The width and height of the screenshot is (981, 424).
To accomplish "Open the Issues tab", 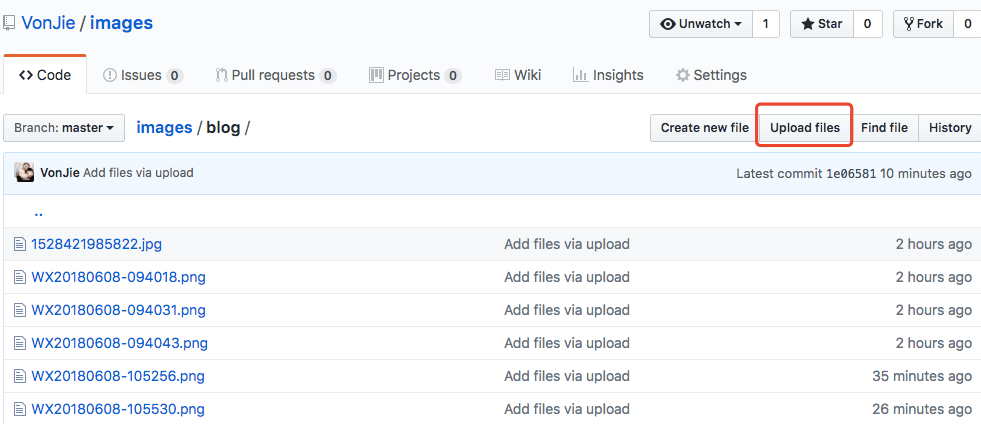I will [143, 75].
